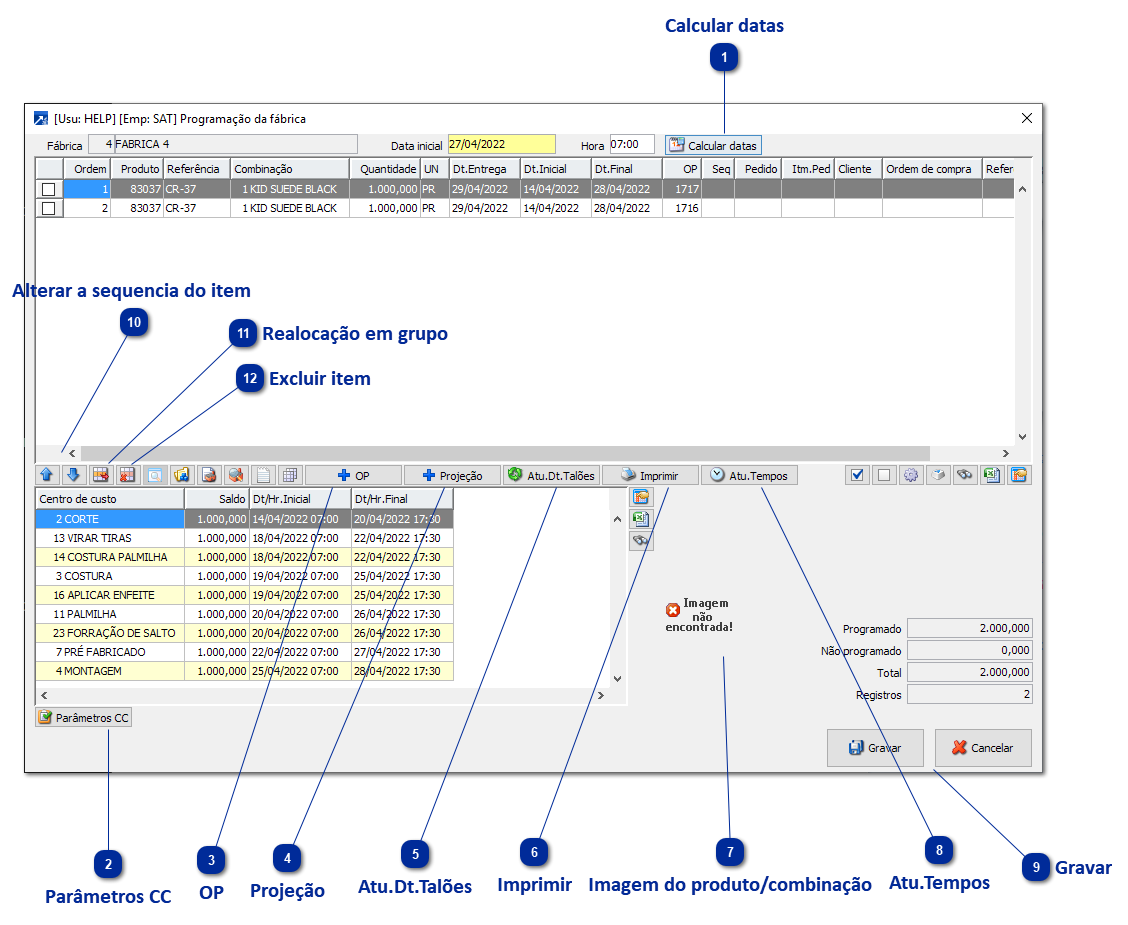Move item down with blue down arrow
1128x925 pixels.
coord(73,475)
